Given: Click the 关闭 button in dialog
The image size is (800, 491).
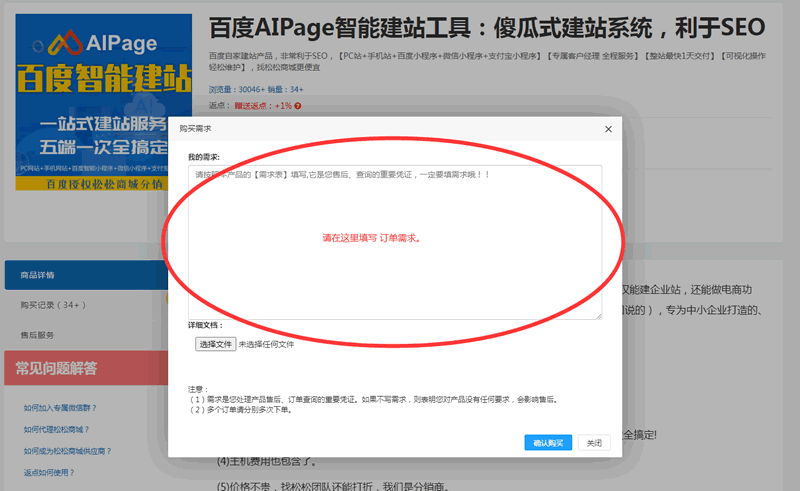Looking at the screenshot, I should coord(594,443).
